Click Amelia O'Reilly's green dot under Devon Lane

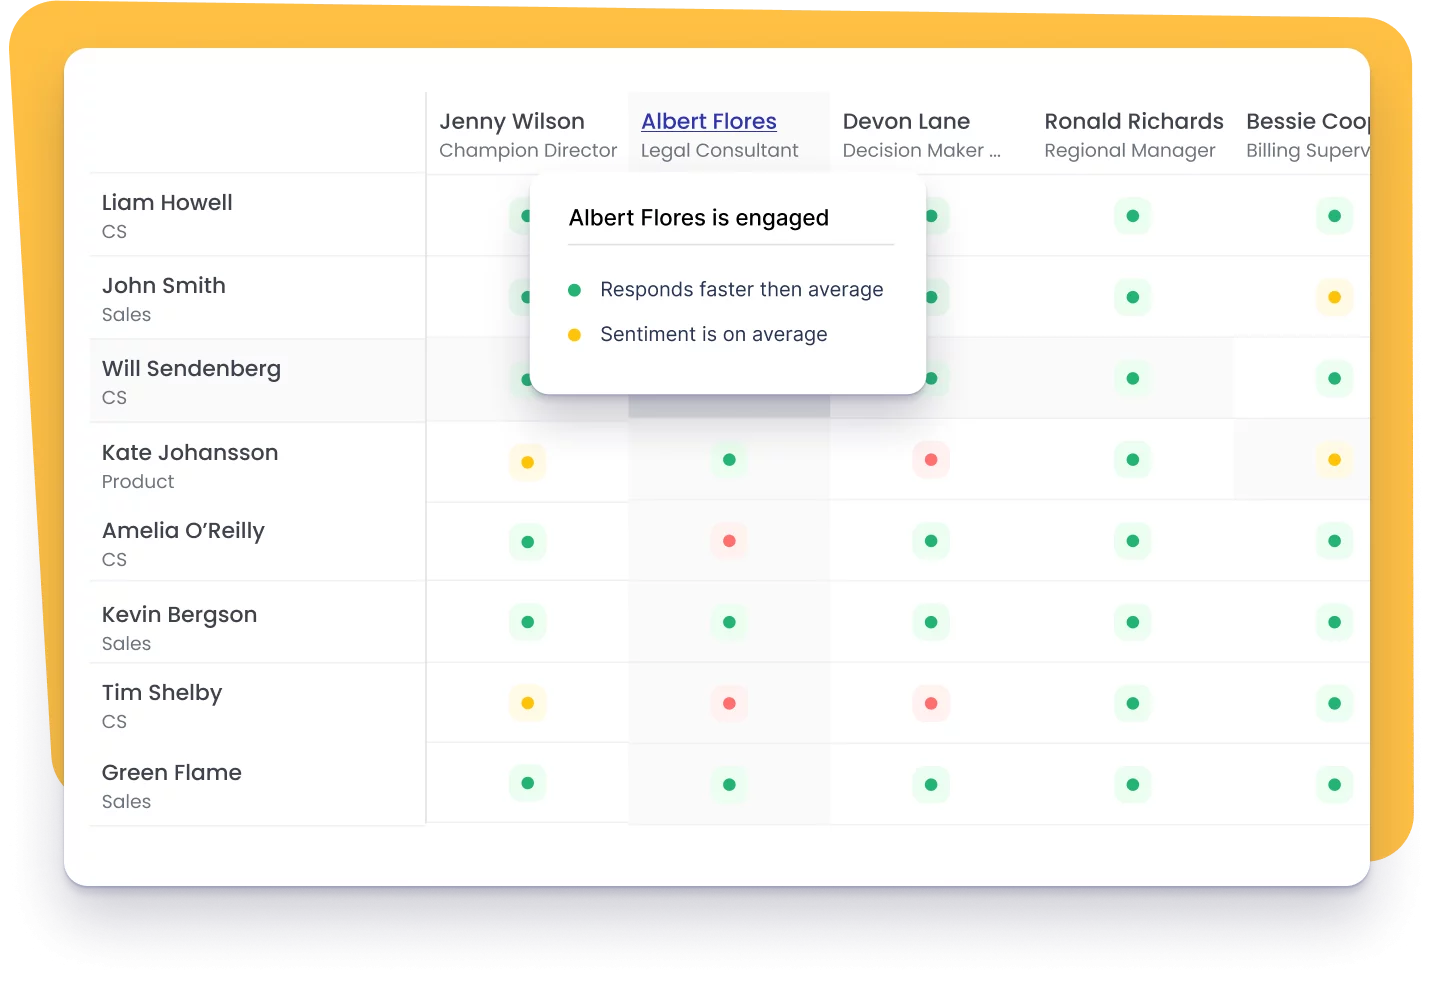(x=931, y=541)
